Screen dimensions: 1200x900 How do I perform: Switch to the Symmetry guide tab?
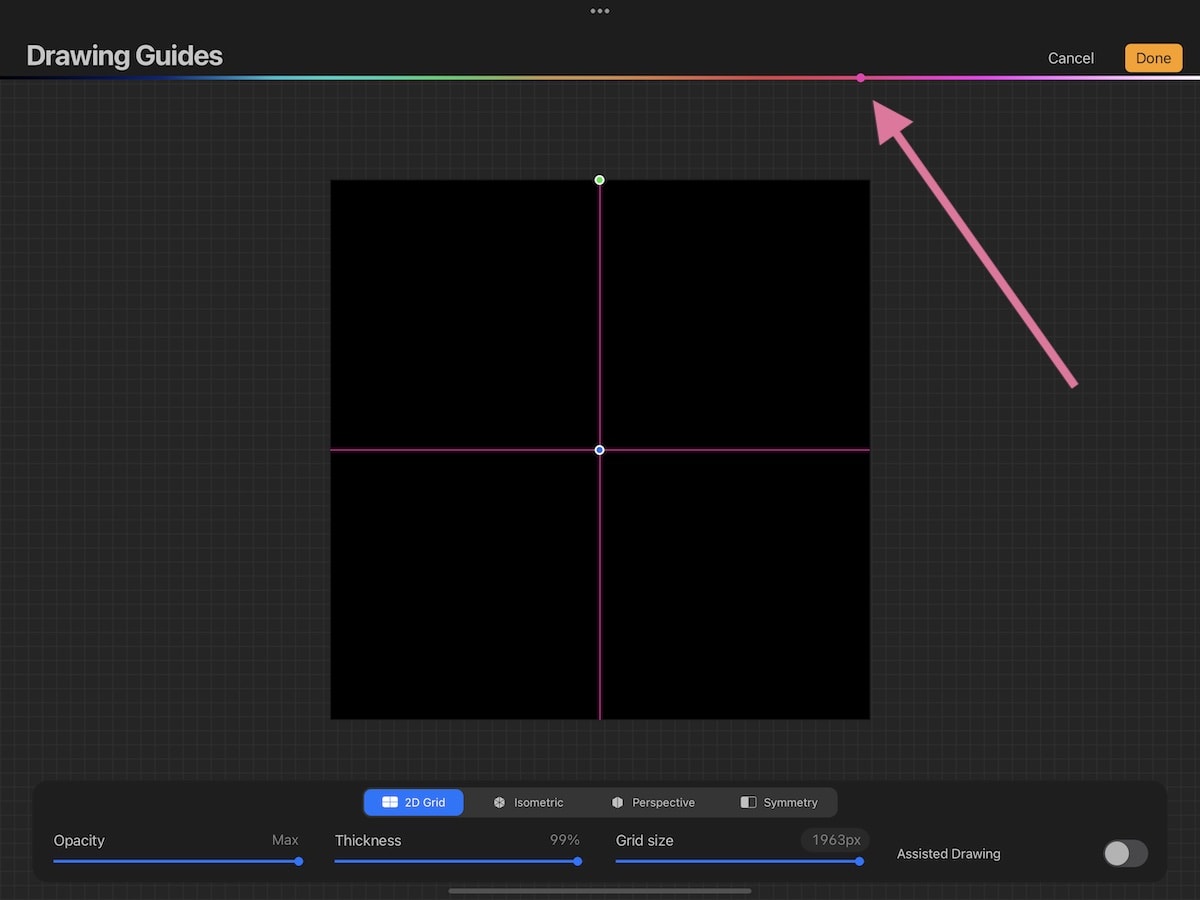[x=779, y=802]
